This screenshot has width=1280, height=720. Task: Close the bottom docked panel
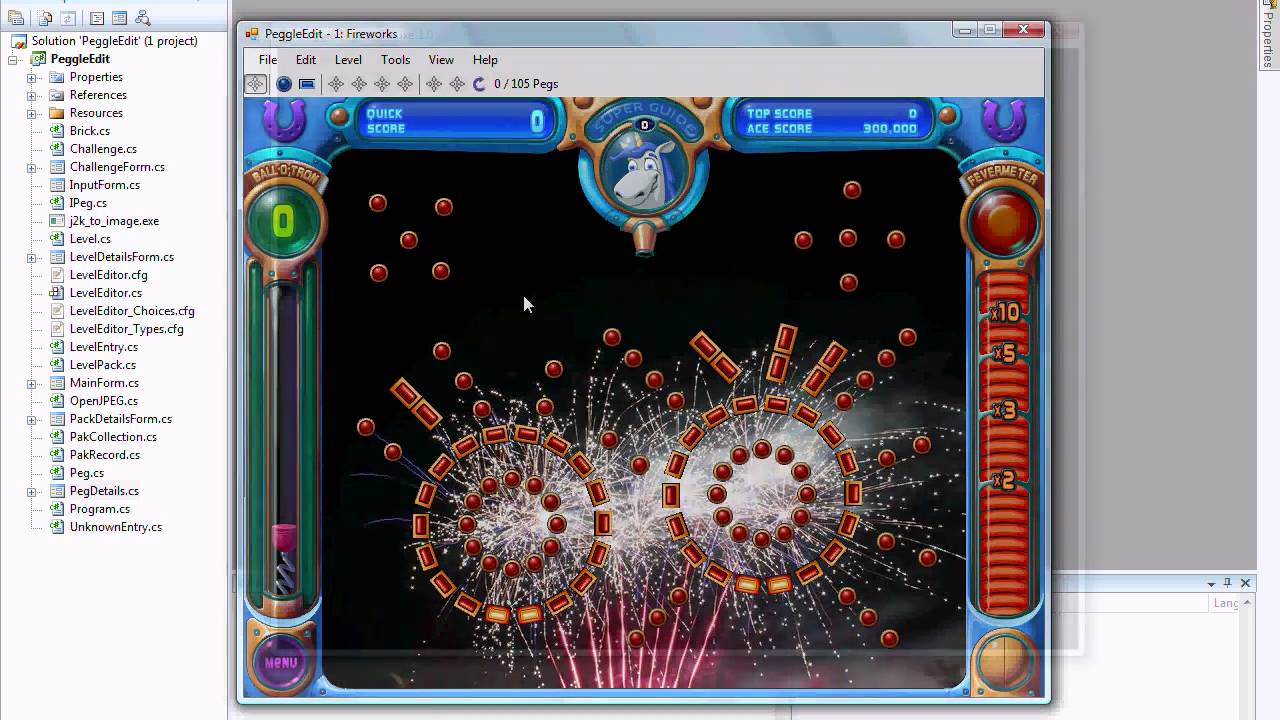(x=1245, y=583)
